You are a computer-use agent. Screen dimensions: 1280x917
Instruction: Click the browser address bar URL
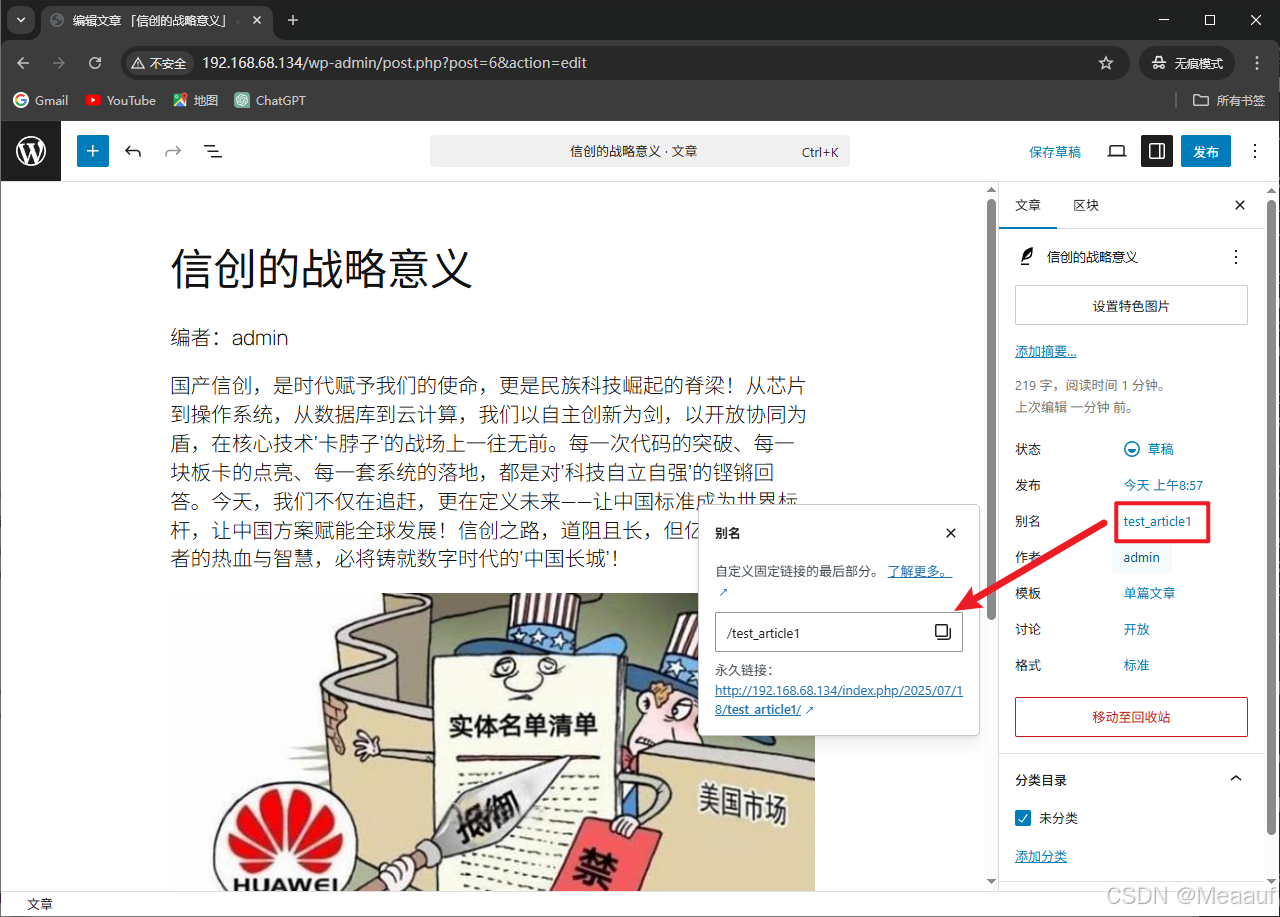click(394, 63)
